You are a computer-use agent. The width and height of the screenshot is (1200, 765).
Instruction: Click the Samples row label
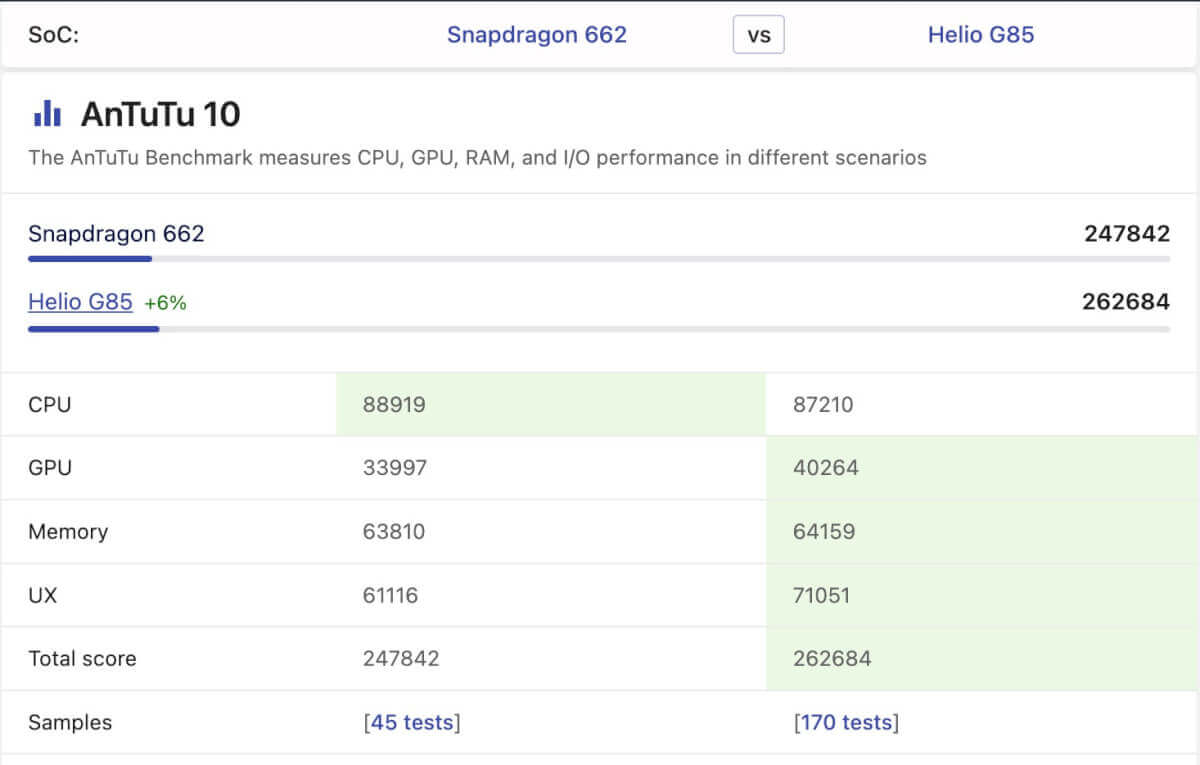(70, 723)
